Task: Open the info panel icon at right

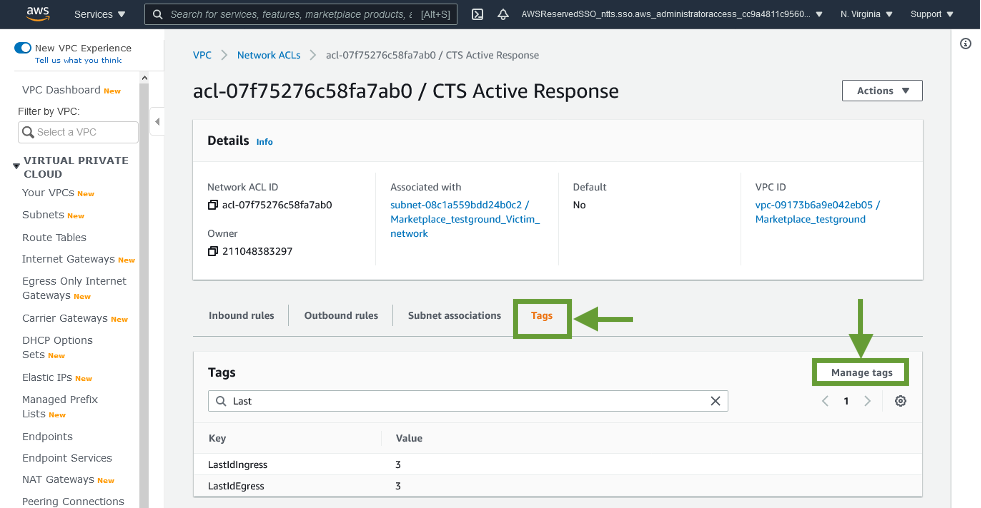Action: [x=965, y=43]
